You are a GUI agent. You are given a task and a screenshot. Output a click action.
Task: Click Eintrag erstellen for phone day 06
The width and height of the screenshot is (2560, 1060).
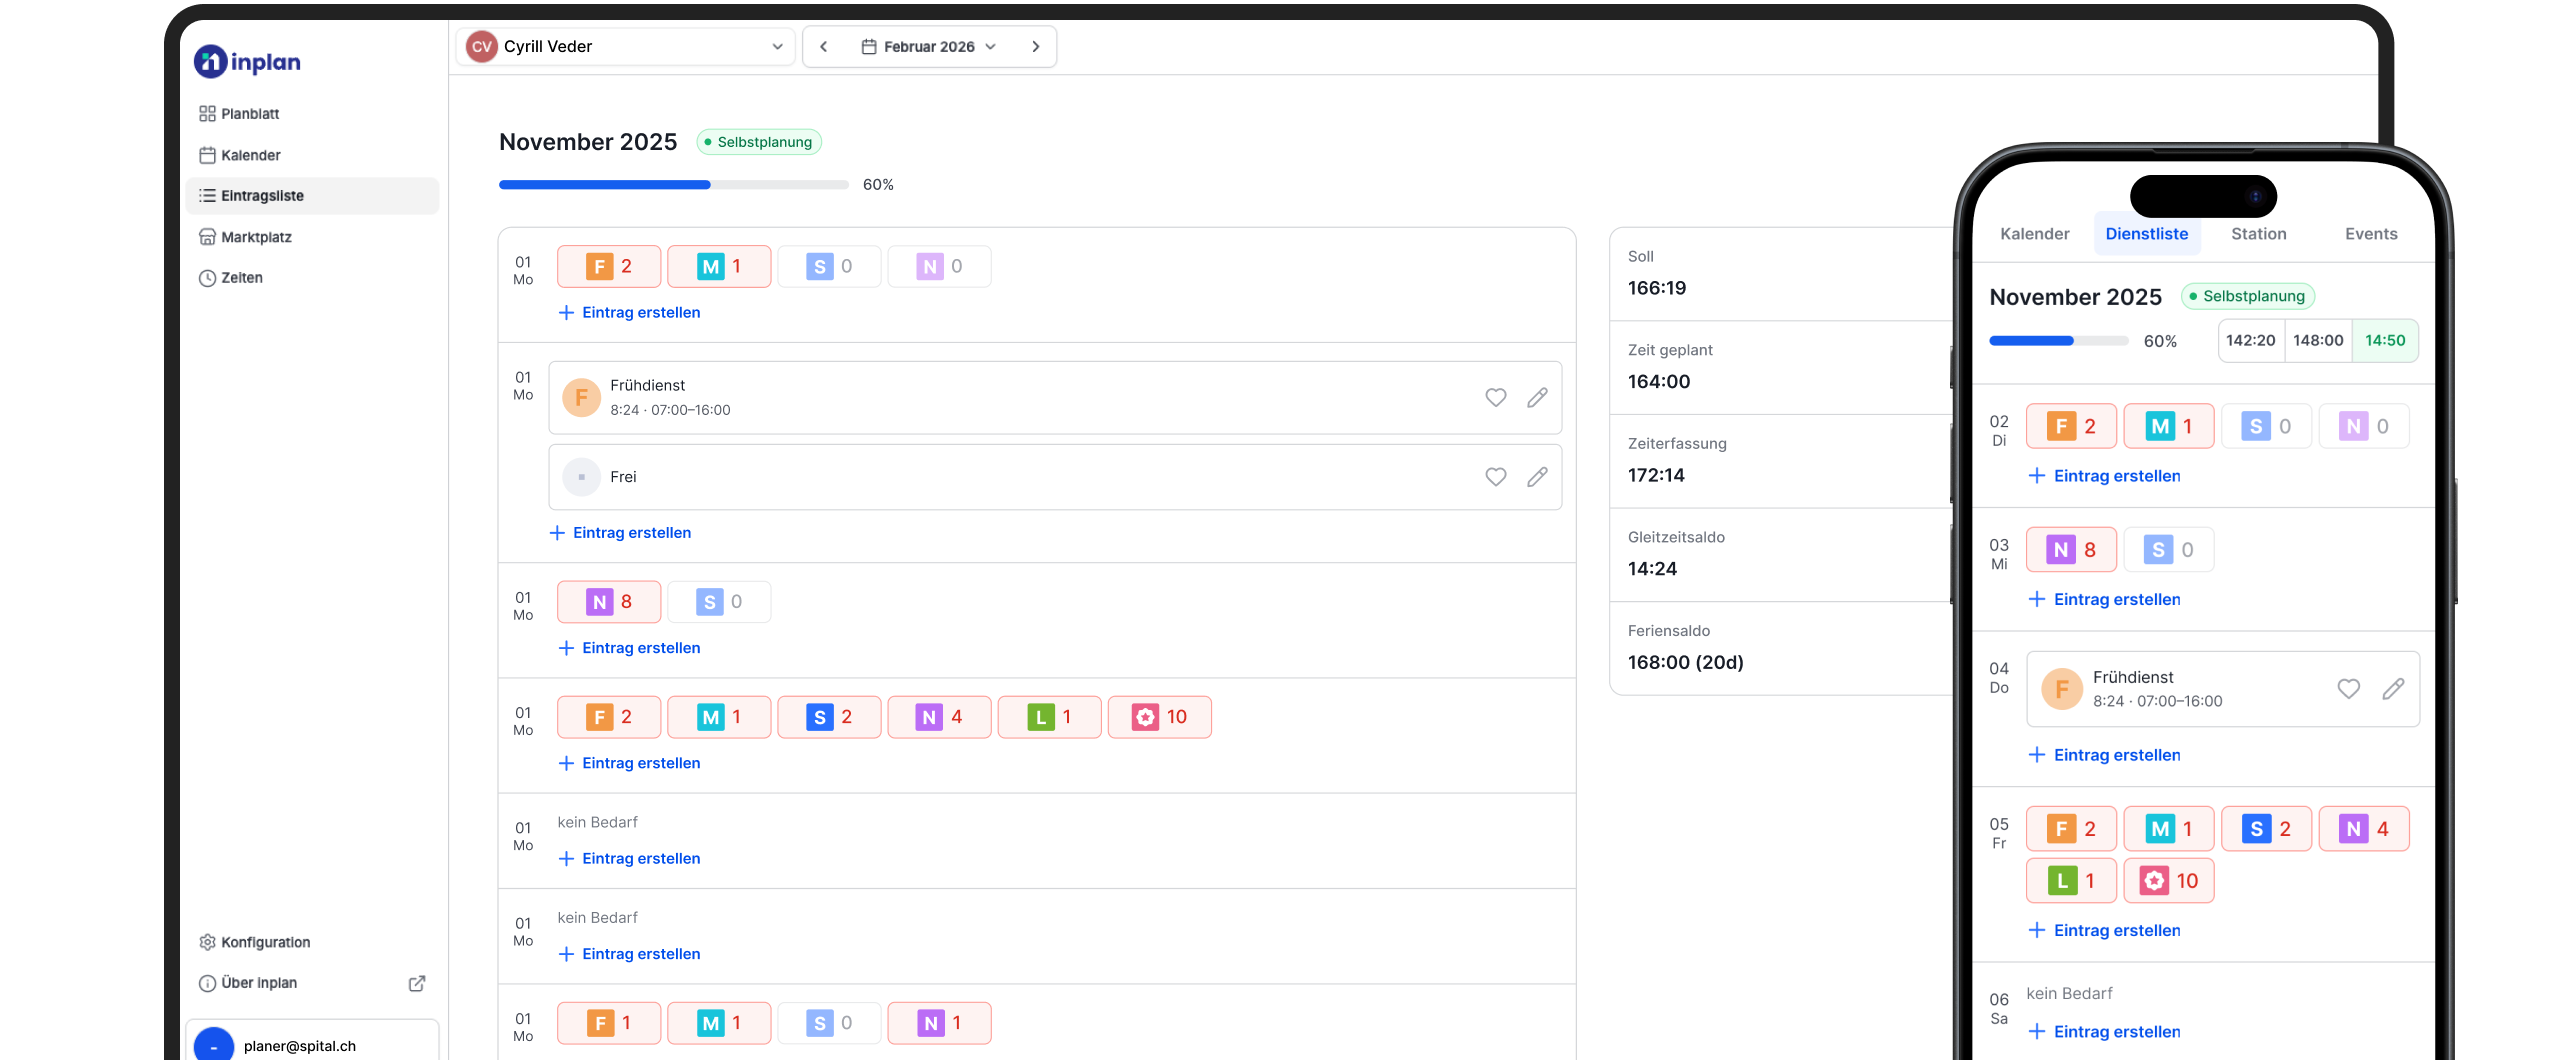(x=2105, y=1032)
